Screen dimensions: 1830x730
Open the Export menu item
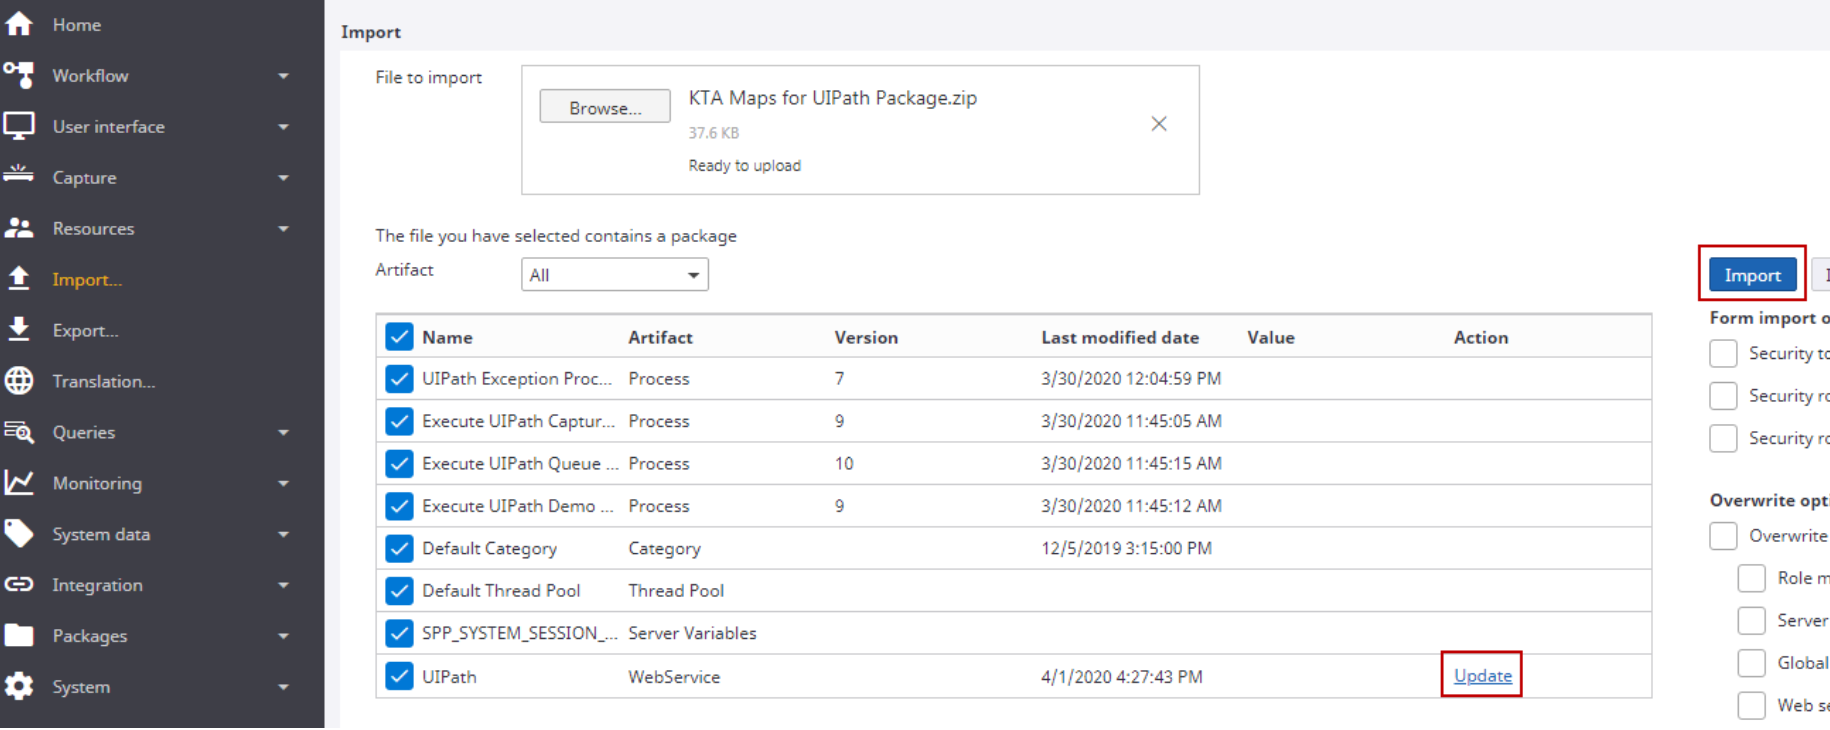tap(85, 330)
